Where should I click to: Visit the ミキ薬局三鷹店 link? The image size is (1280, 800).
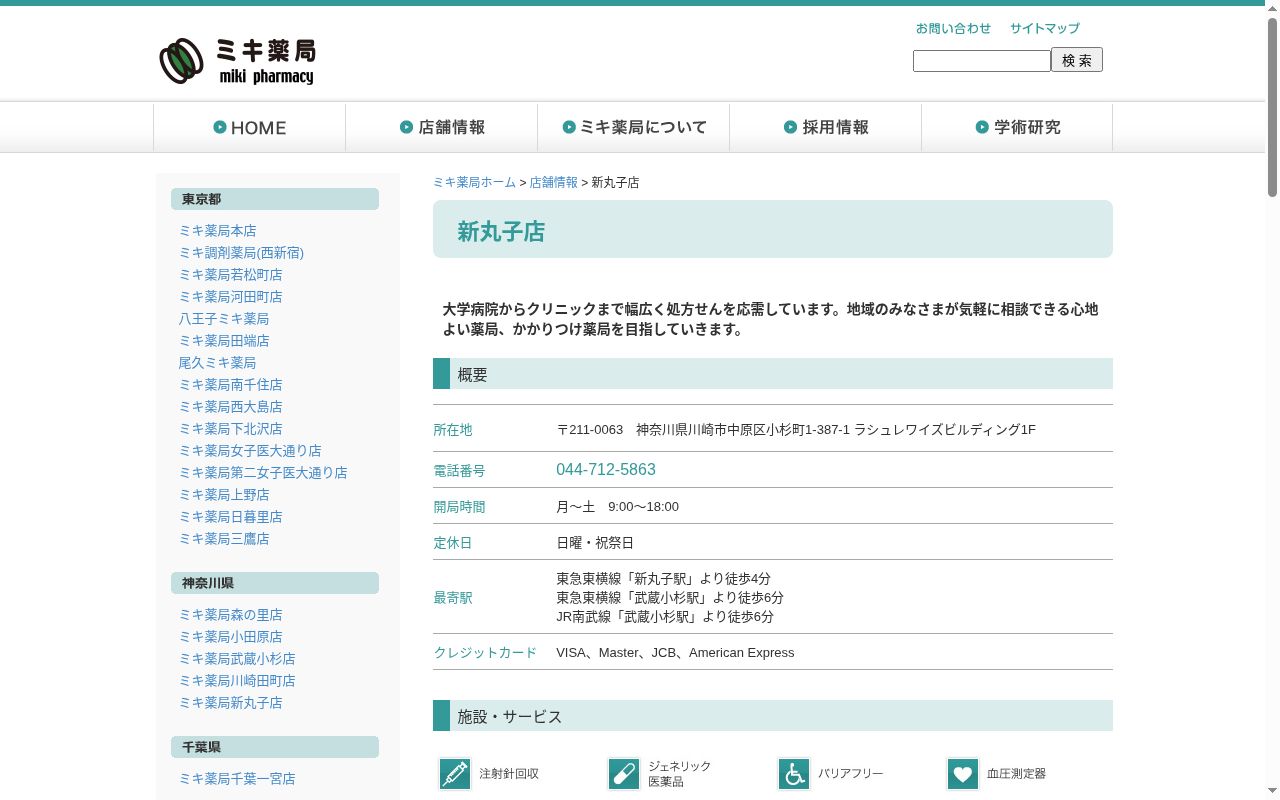224,539
